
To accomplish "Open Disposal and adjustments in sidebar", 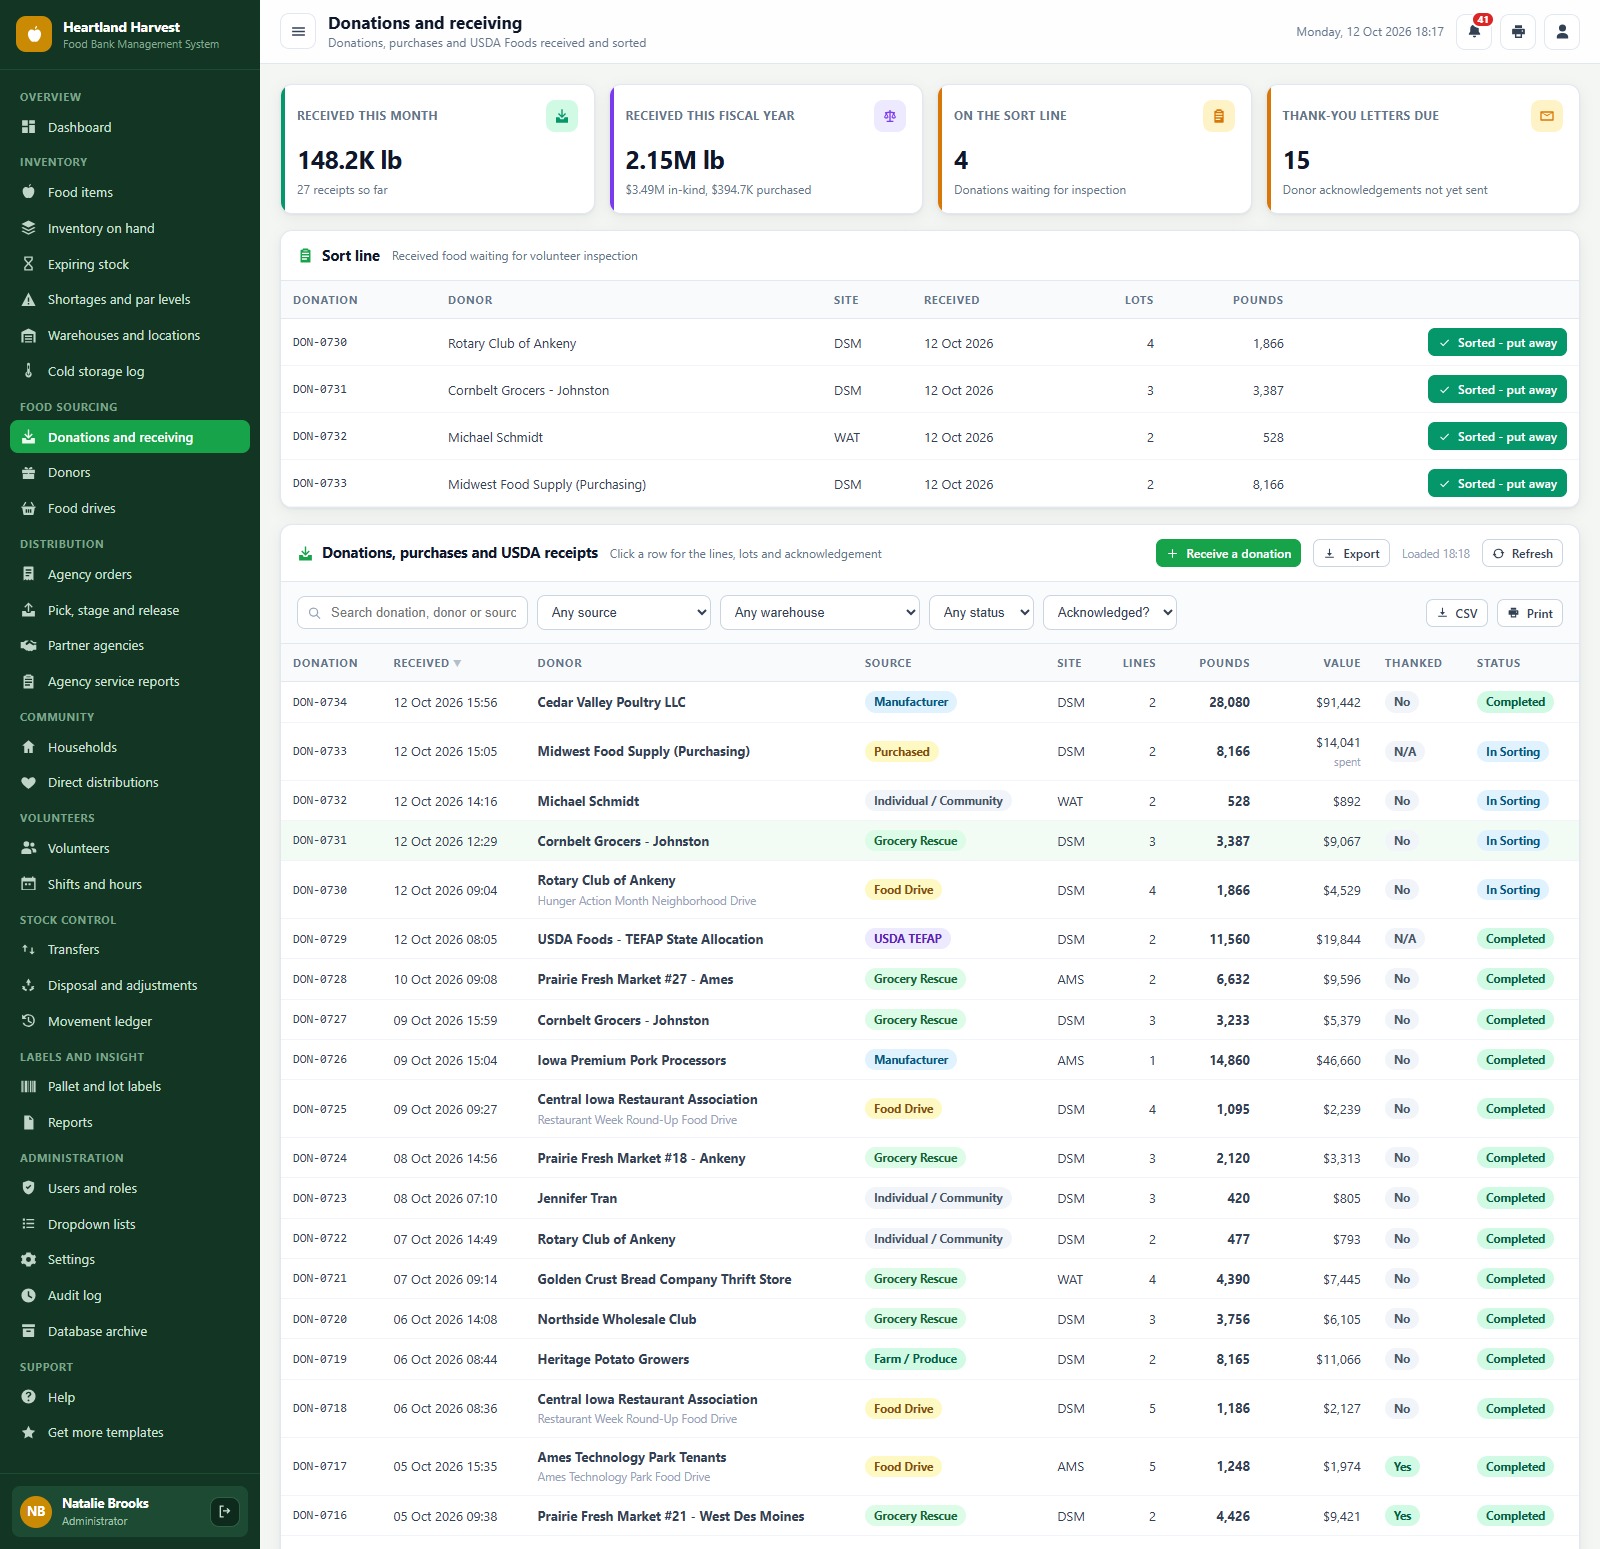I will pos(130,985).
